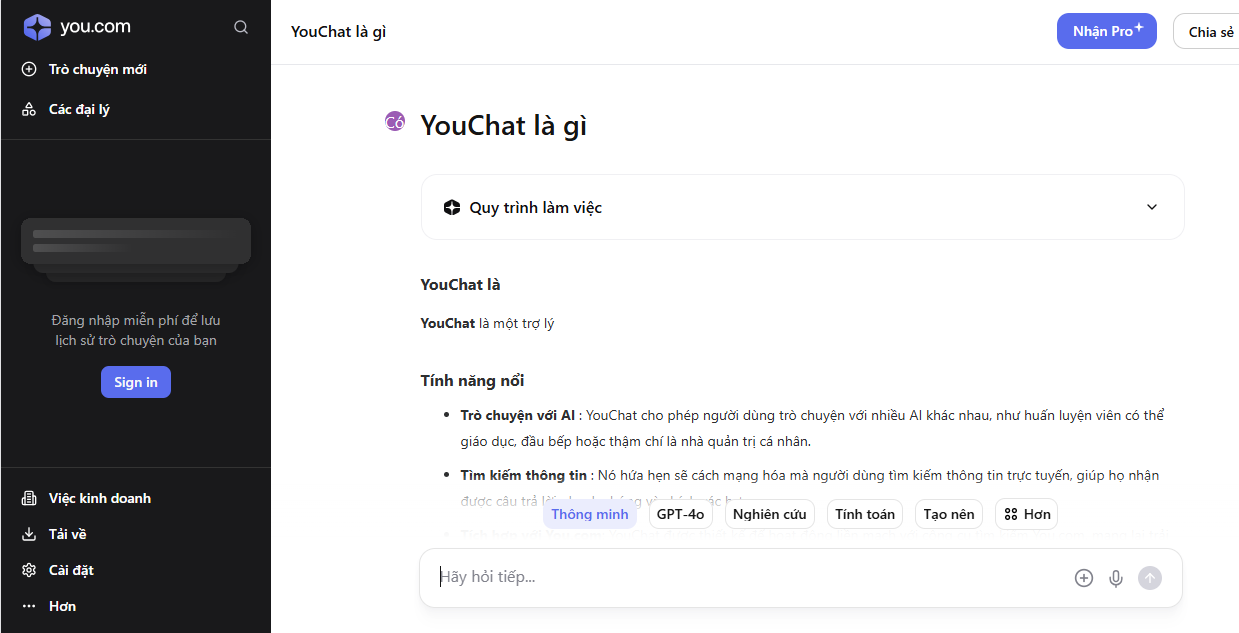Start a new chat with Trò chuyện mới

tap(97, 69)
